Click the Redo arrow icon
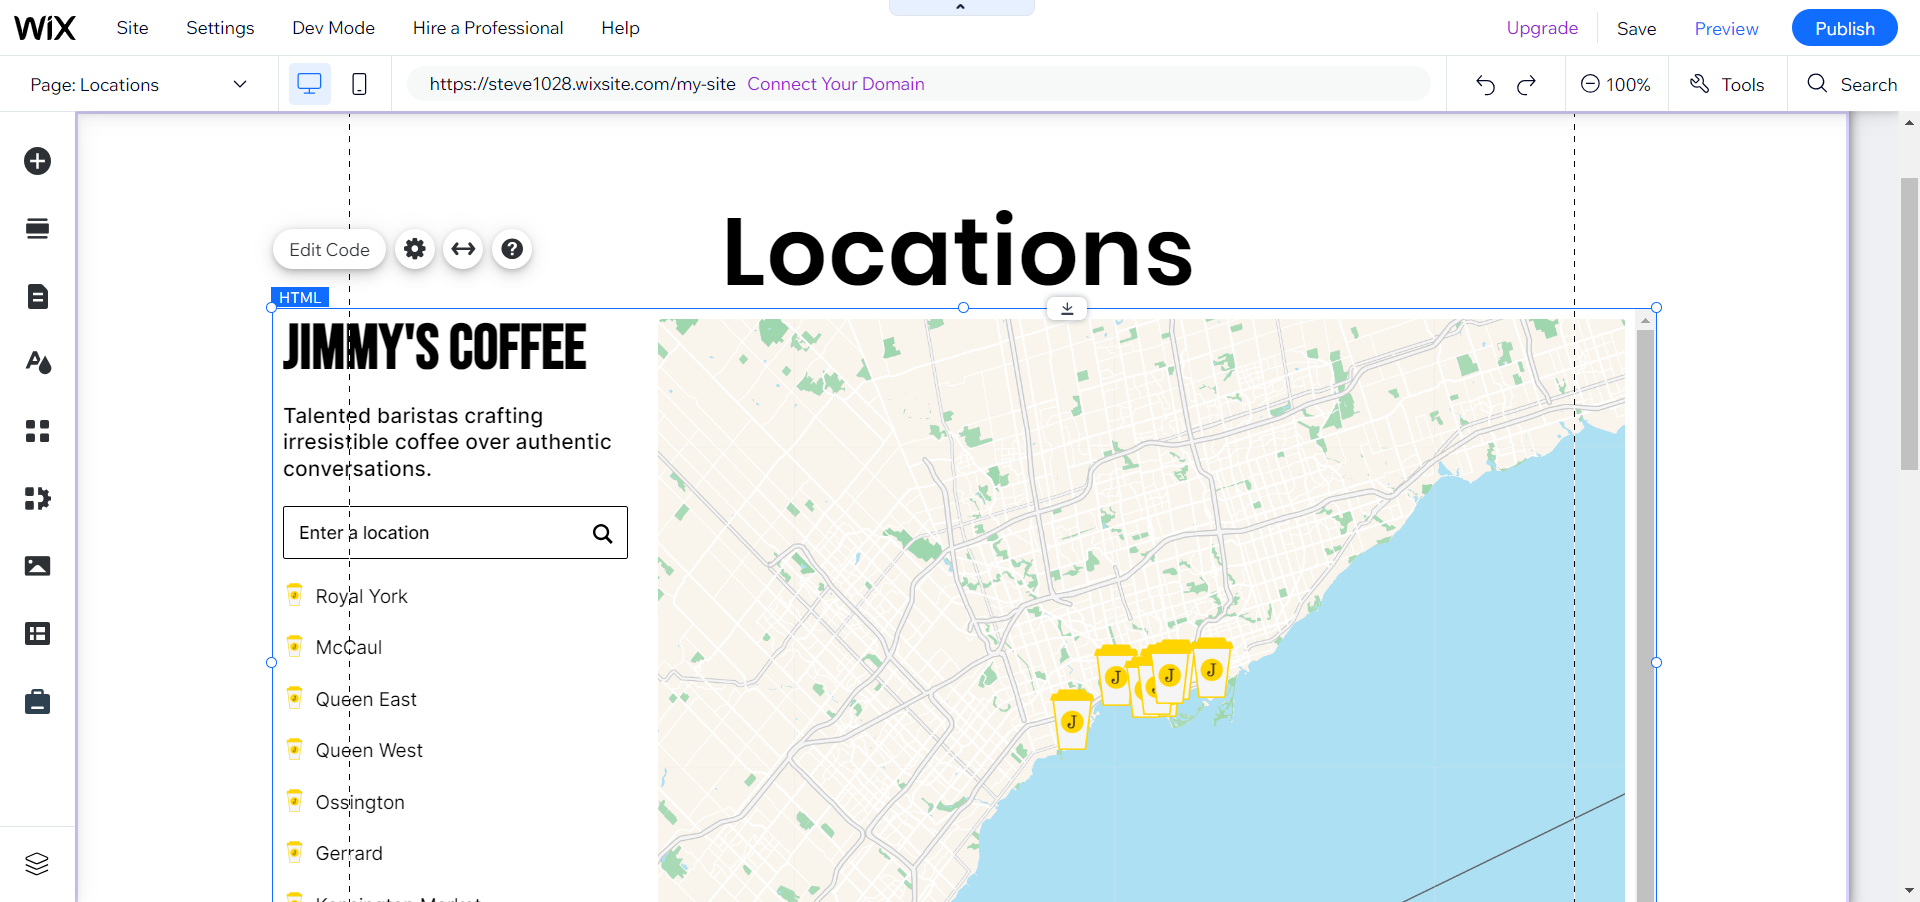1920x902 pixels. coord(1526,85)
